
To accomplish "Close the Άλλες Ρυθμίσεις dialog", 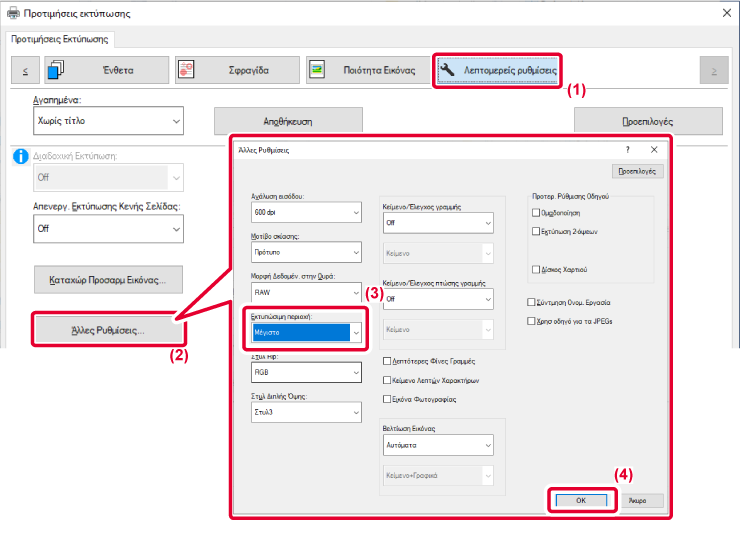I will pyautogui.click(x=654, y=150).
